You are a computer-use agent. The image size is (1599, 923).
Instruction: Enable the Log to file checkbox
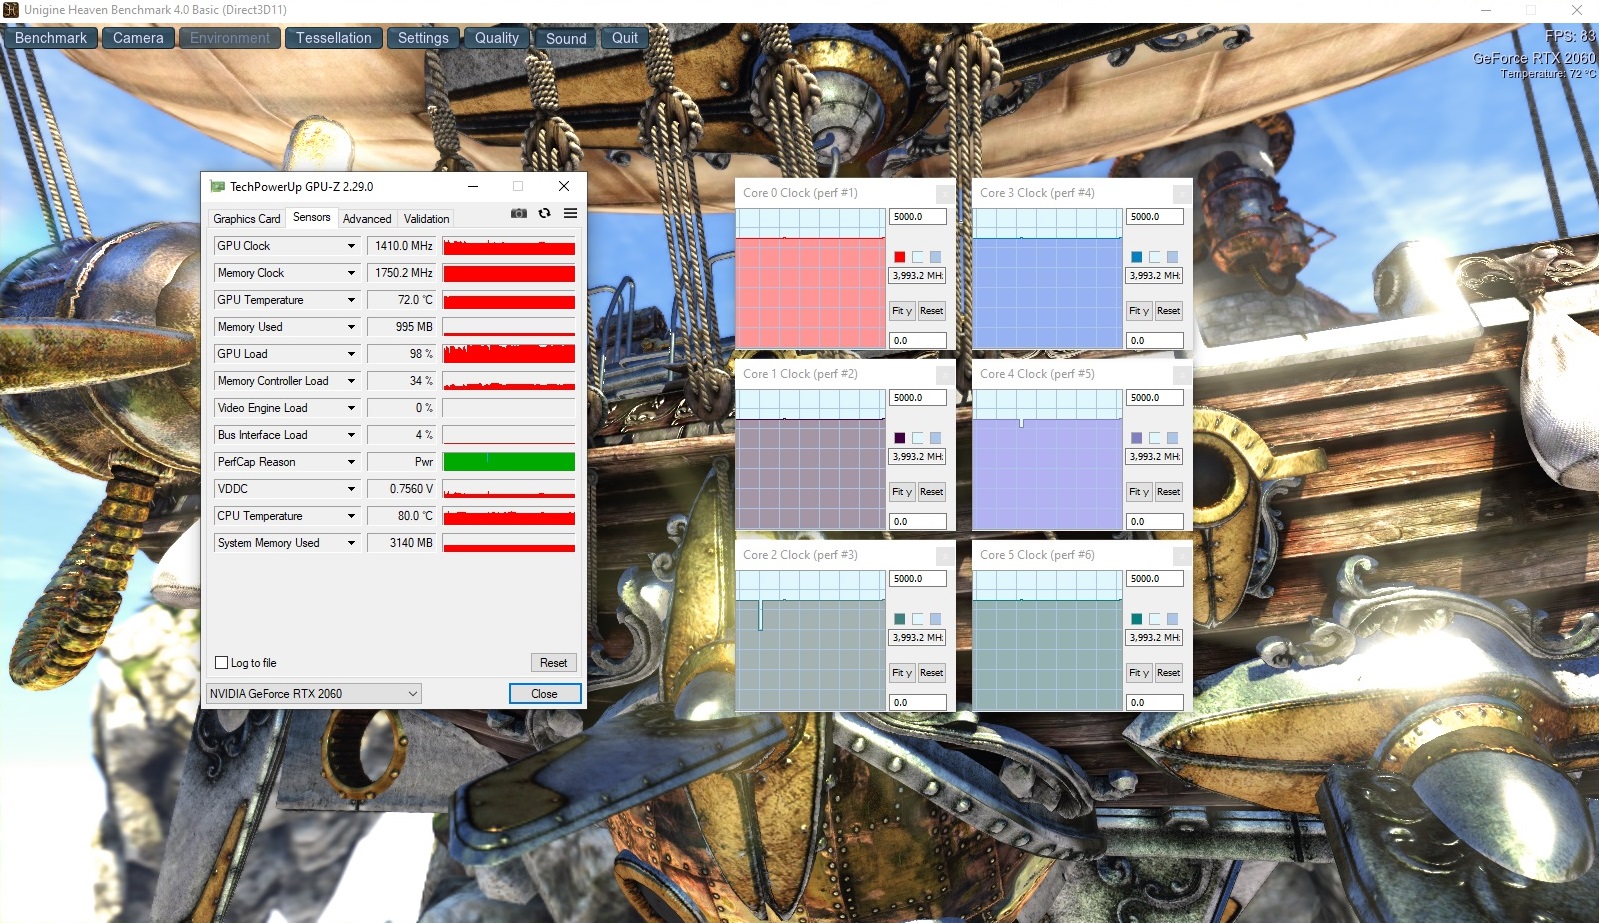click(222, 663)
